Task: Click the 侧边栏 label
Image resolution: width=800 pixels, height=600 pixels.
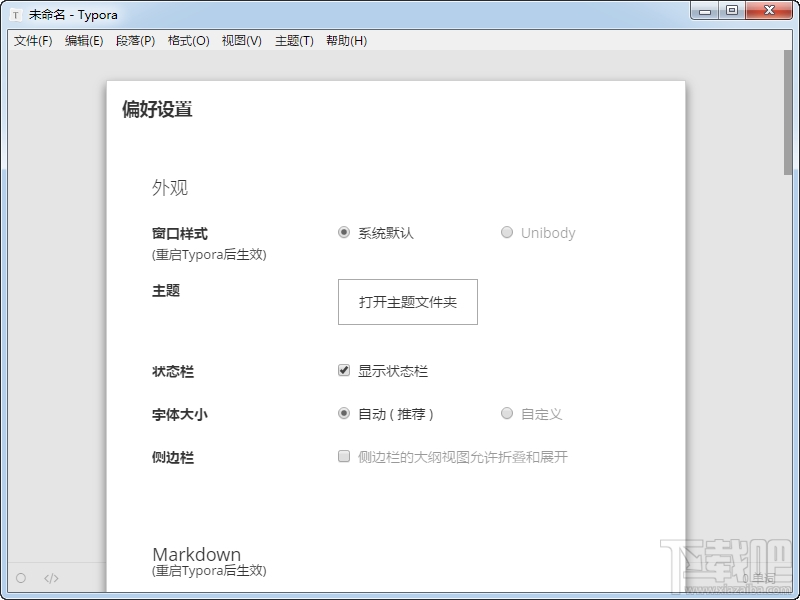Action: pyautogui.click(x=172, y=457)
